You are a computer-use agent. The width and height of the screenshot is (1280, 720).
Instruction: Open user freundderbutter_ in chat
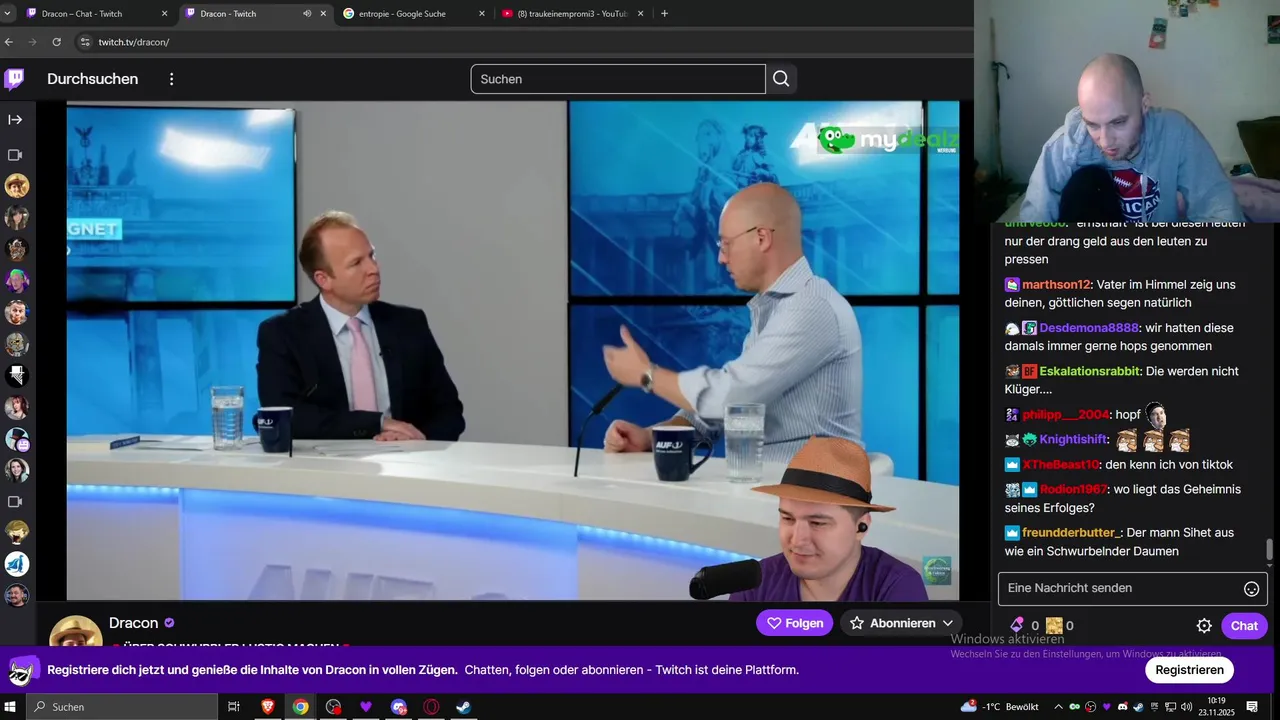tap(1072, 533)
